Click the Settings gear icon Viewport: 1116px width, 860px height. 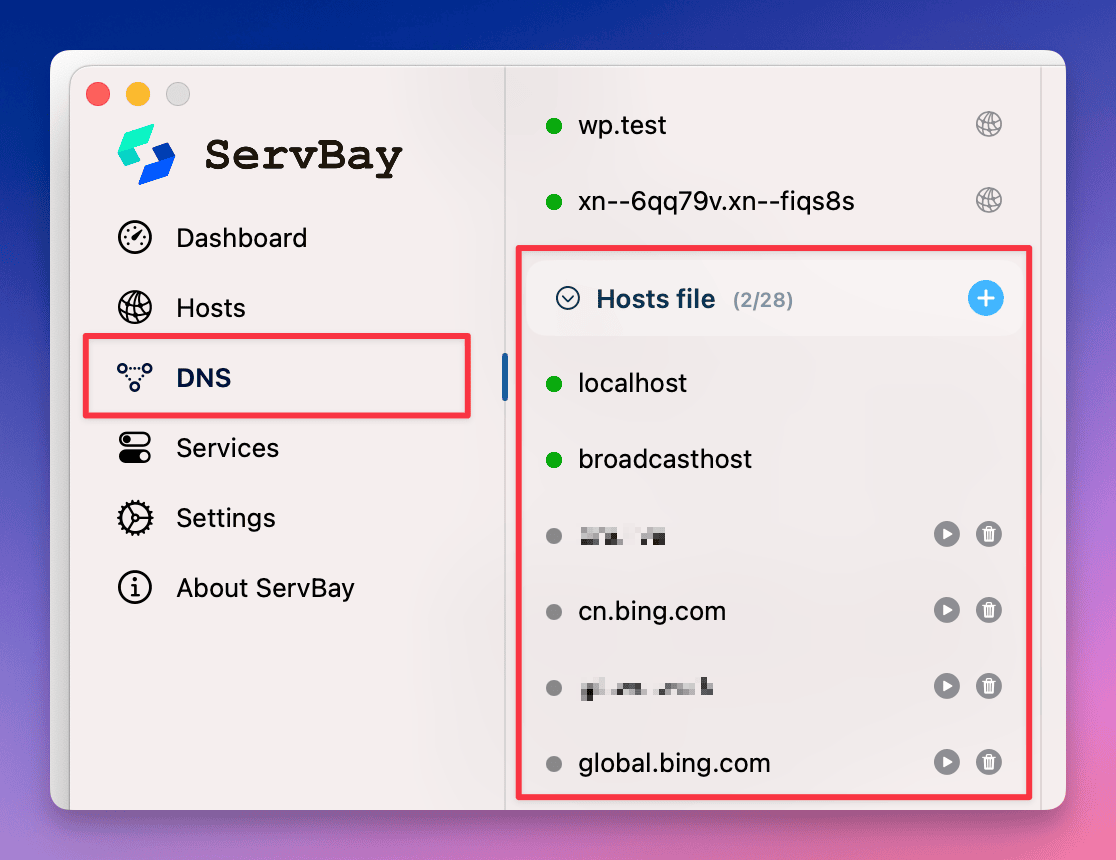[135, 518]
